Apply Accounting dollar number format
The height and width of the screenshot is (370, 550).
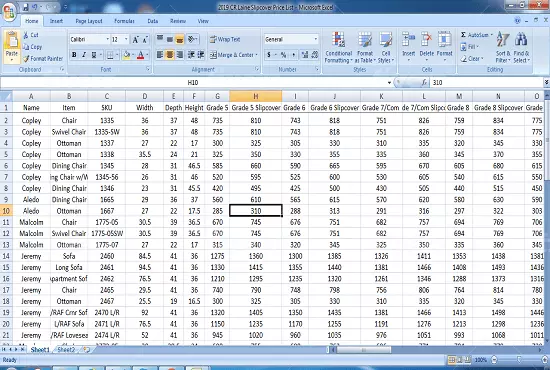[269, 55]
